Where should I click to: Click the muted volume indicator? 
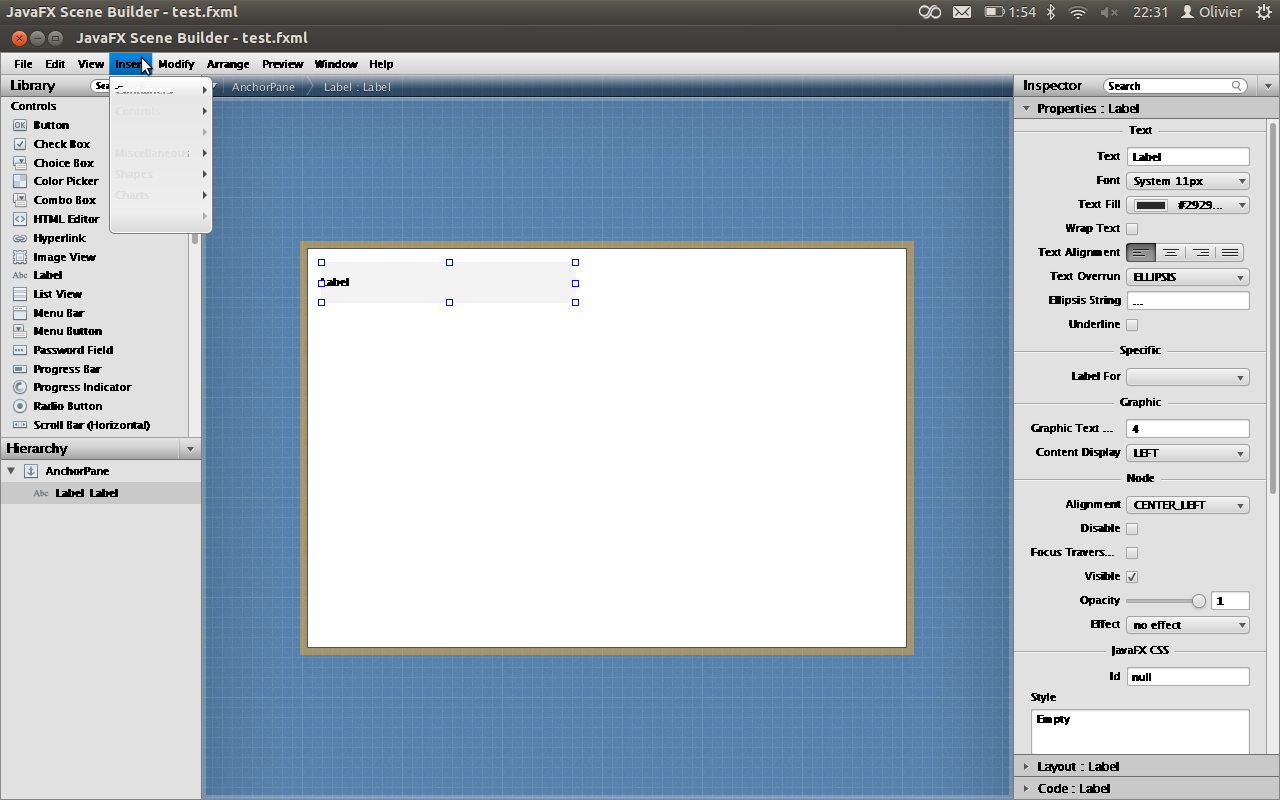tap(1109, 12)
